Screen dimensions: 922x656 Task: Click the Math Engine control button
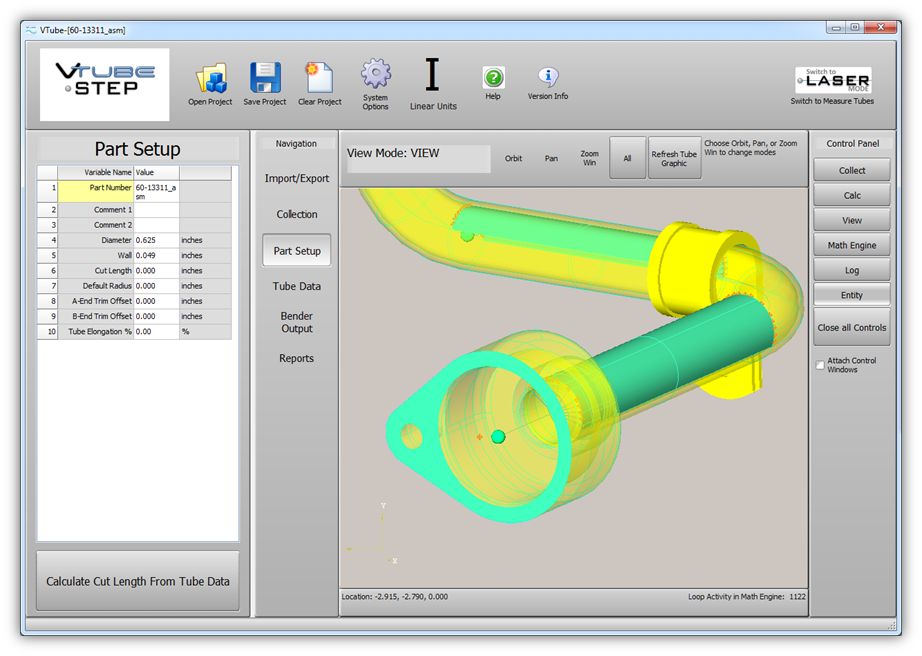pyautogui.click(x=851, y=245)
